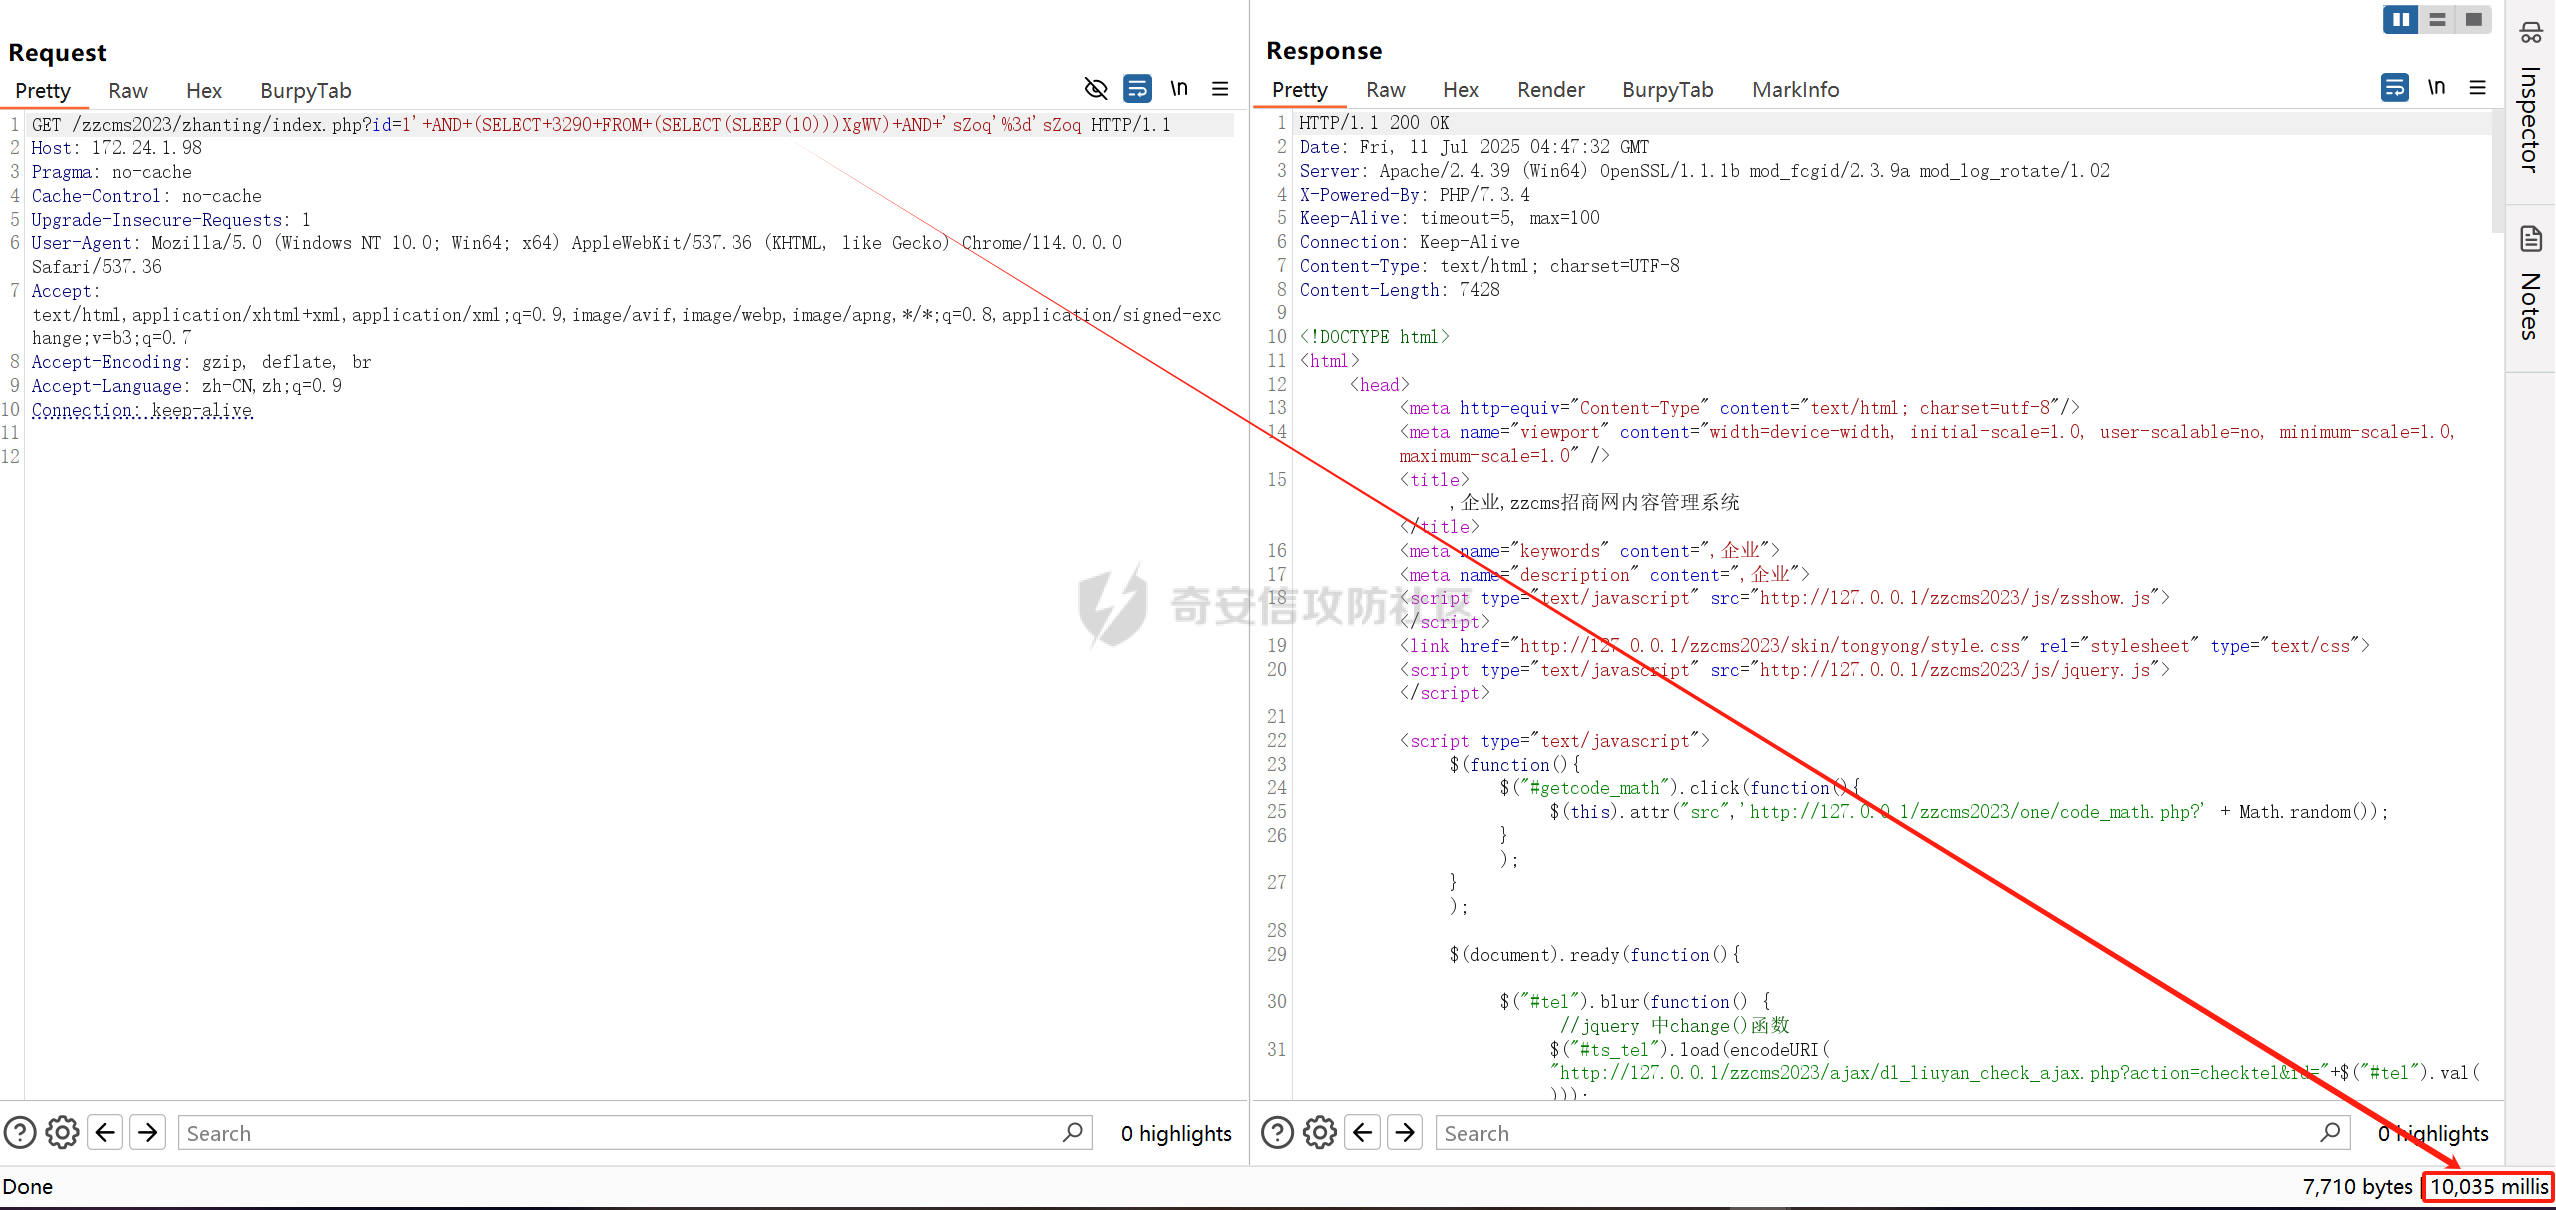
Task: Click Connection: keep-alive line in Request
Action: pos(142,410)
